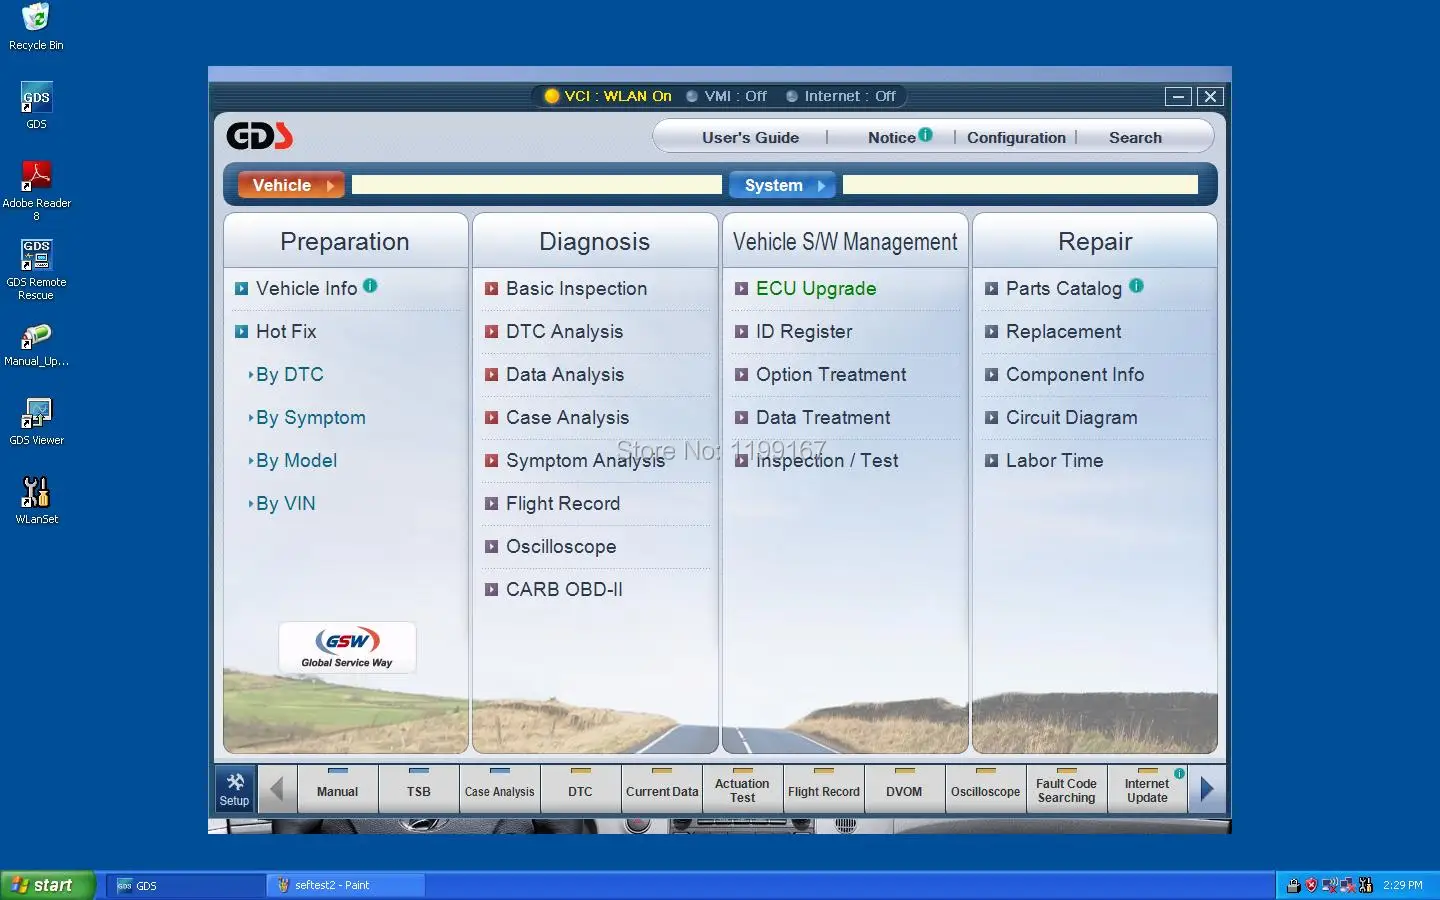Click the Global Service Way GSW logo
The height and width of the screenshot is (900, 1440).
347,647
